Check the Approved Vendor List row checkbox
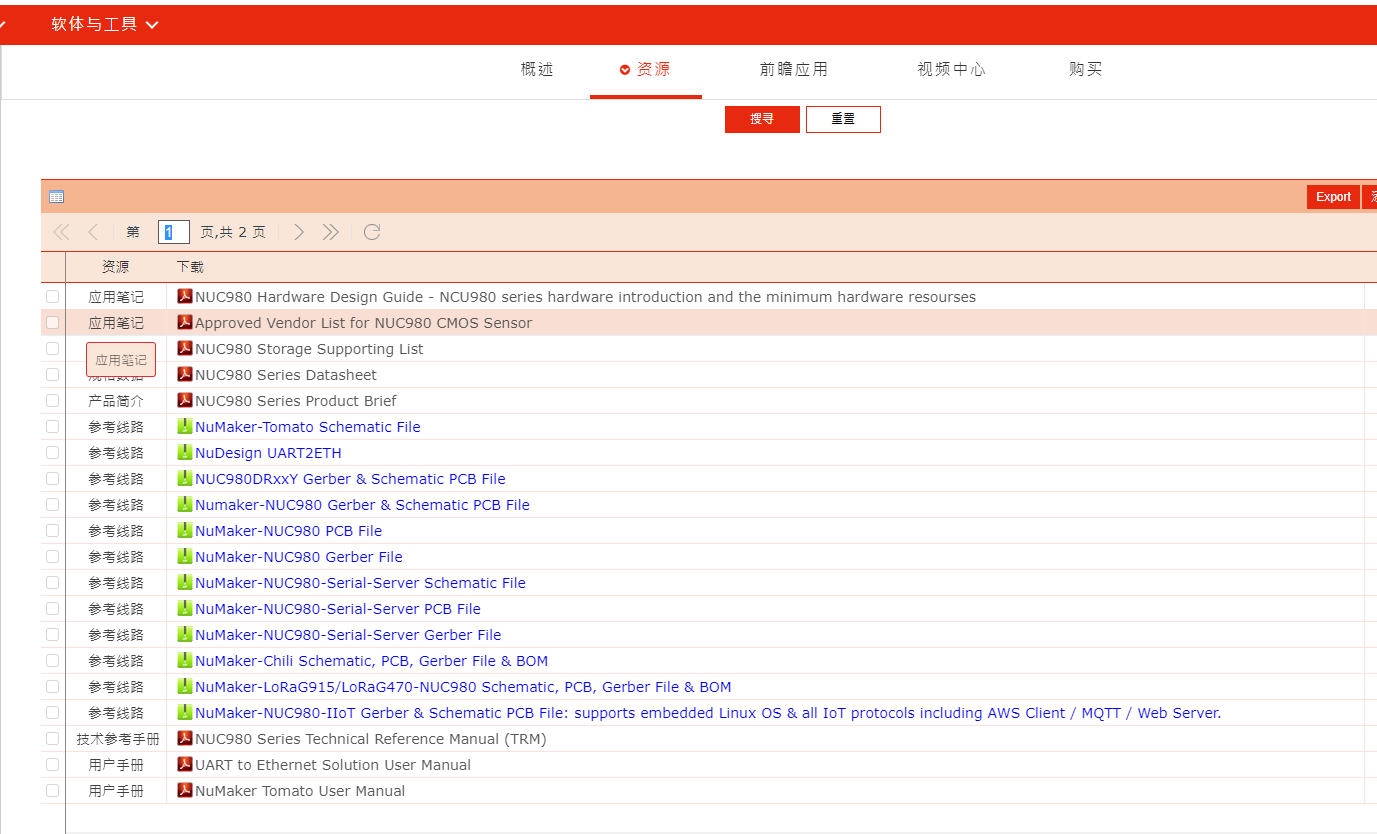The image size is (1377, 834). pos(52,322)
